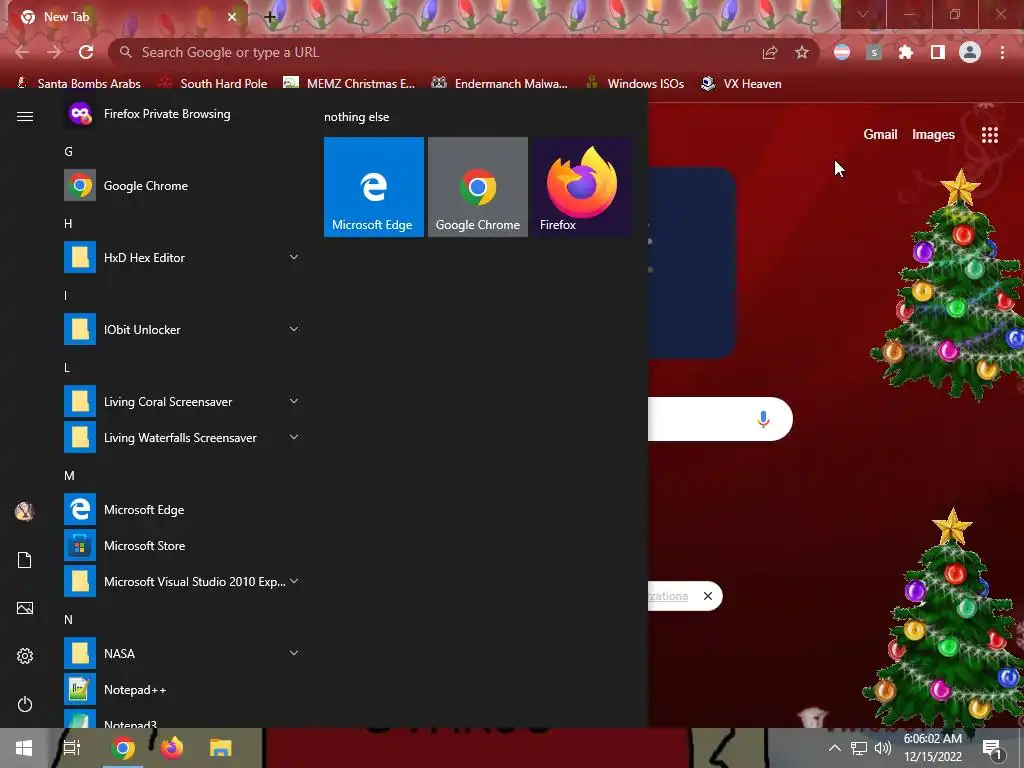
Task: Open File Explorer from the taskbar
Action: click(x=221, y=748)
